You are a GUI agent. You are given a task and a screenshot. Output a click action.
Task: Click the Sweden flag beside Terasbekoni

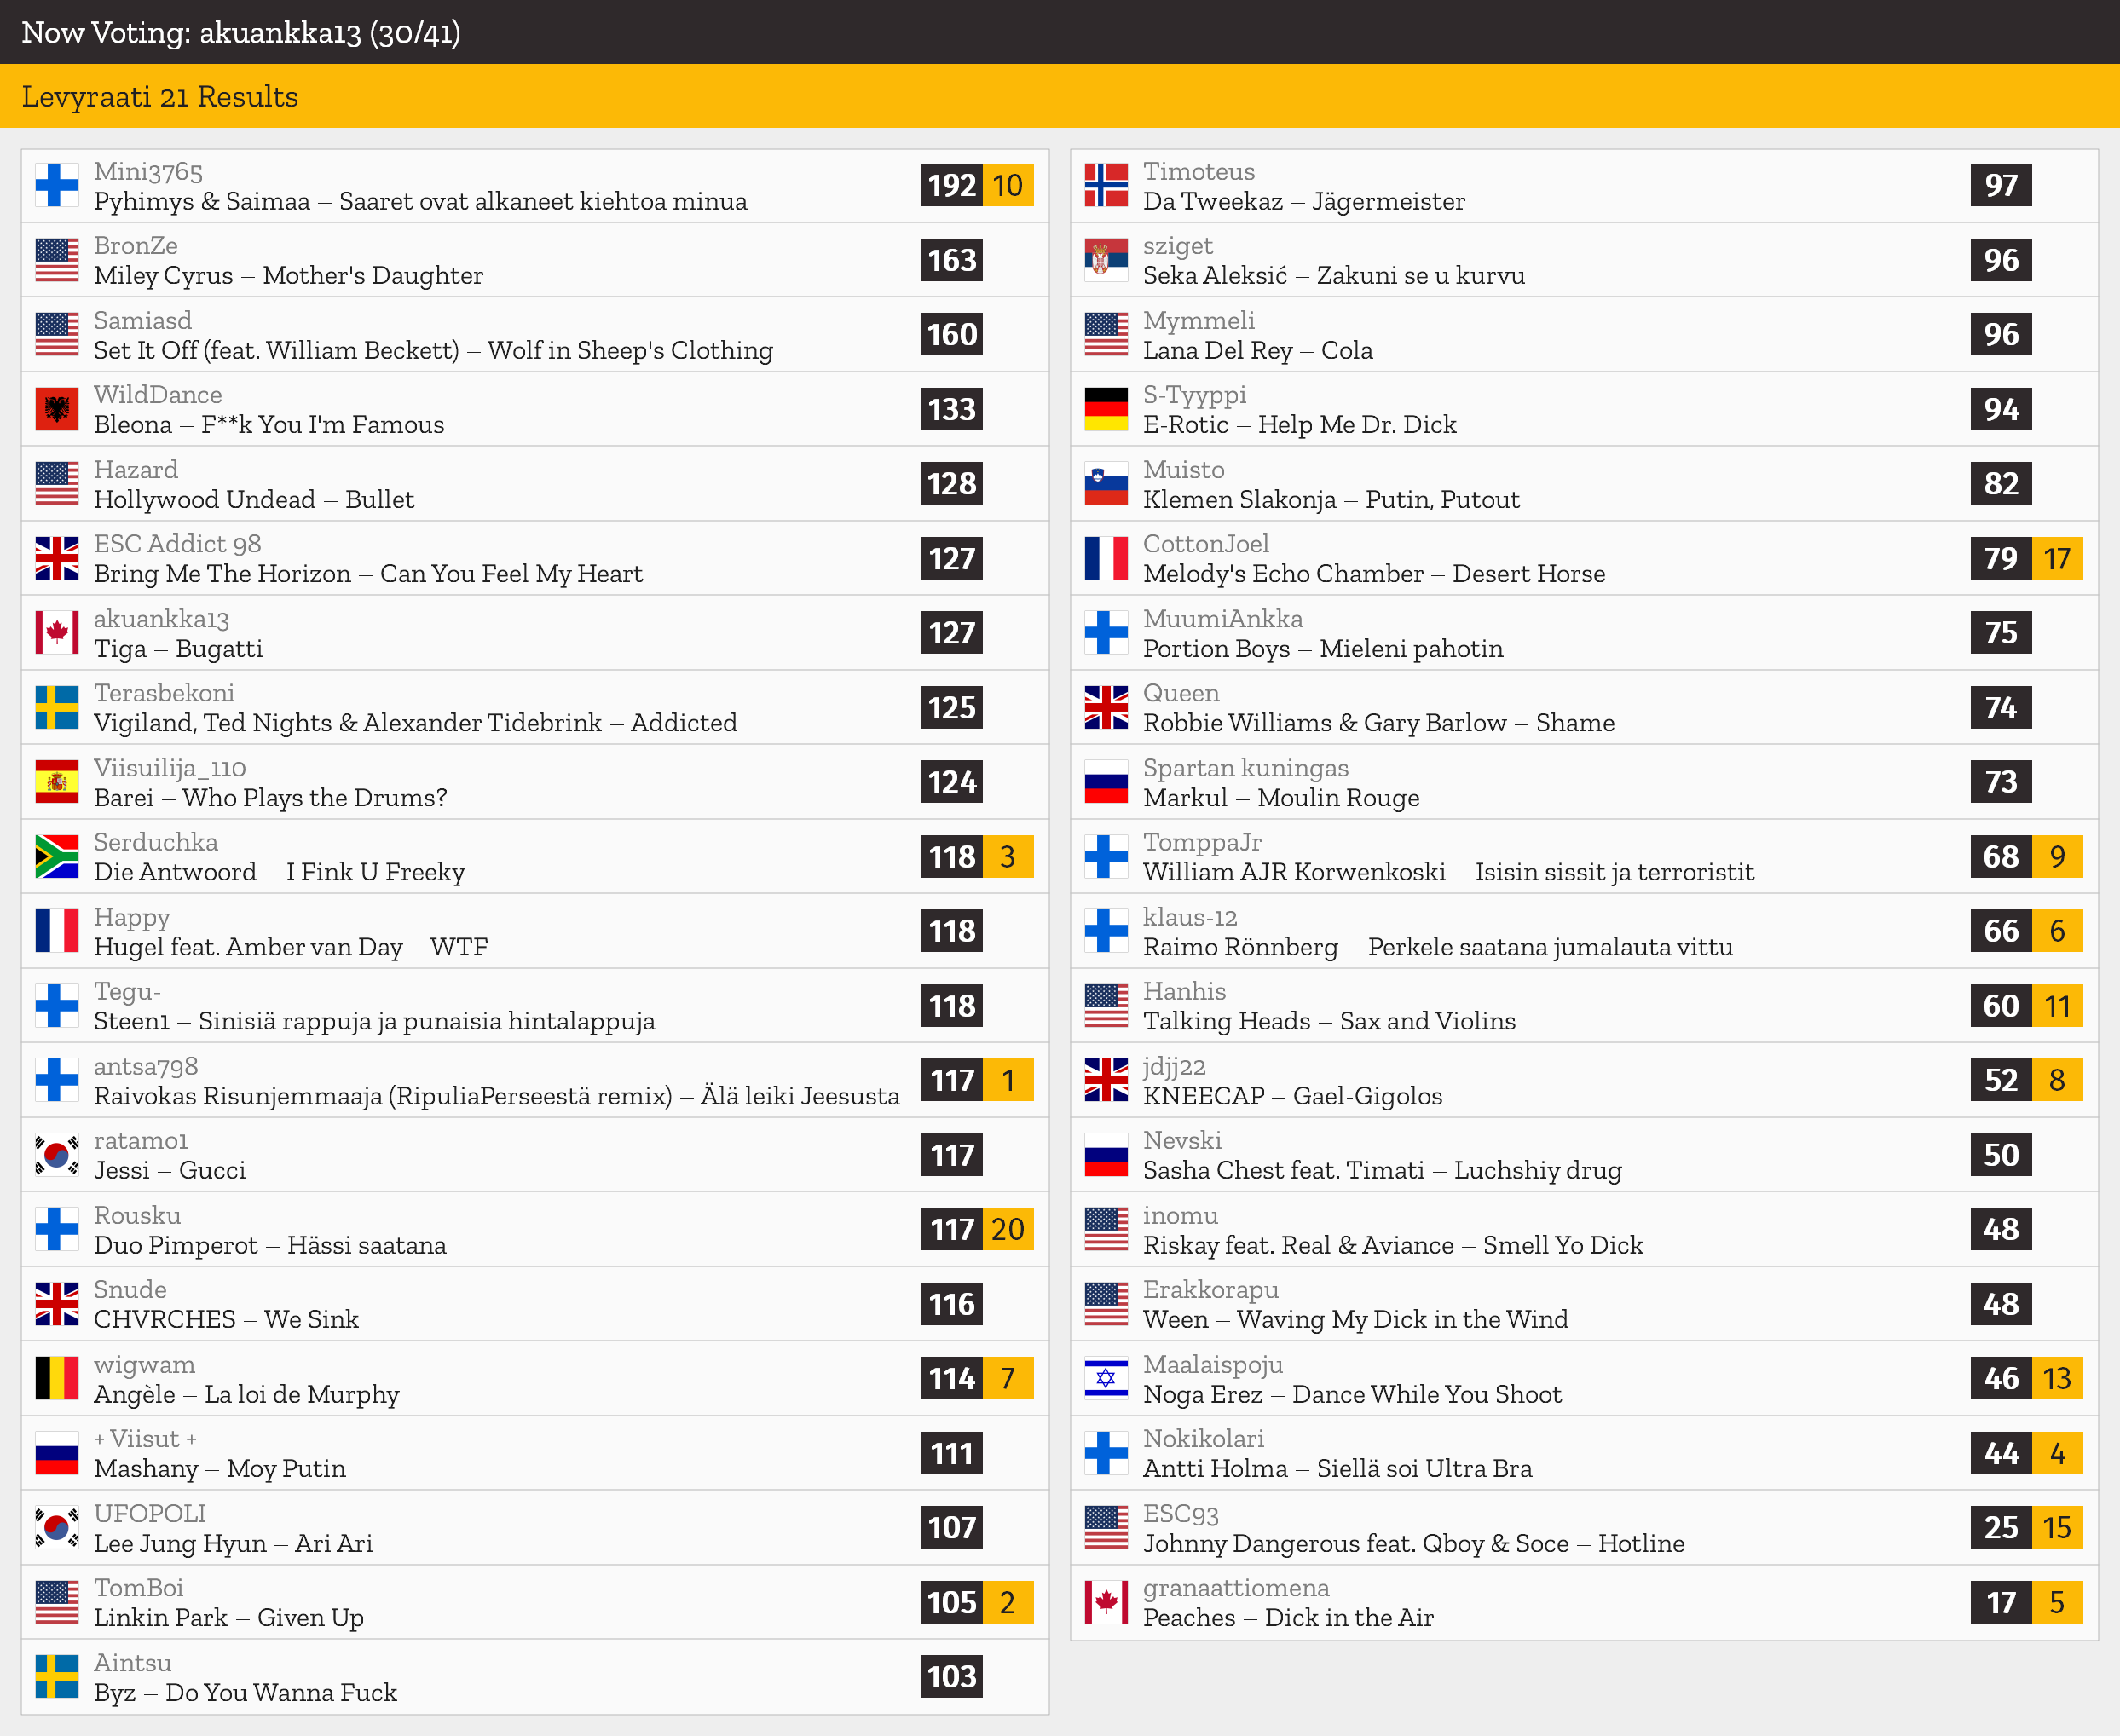(57, 707)
